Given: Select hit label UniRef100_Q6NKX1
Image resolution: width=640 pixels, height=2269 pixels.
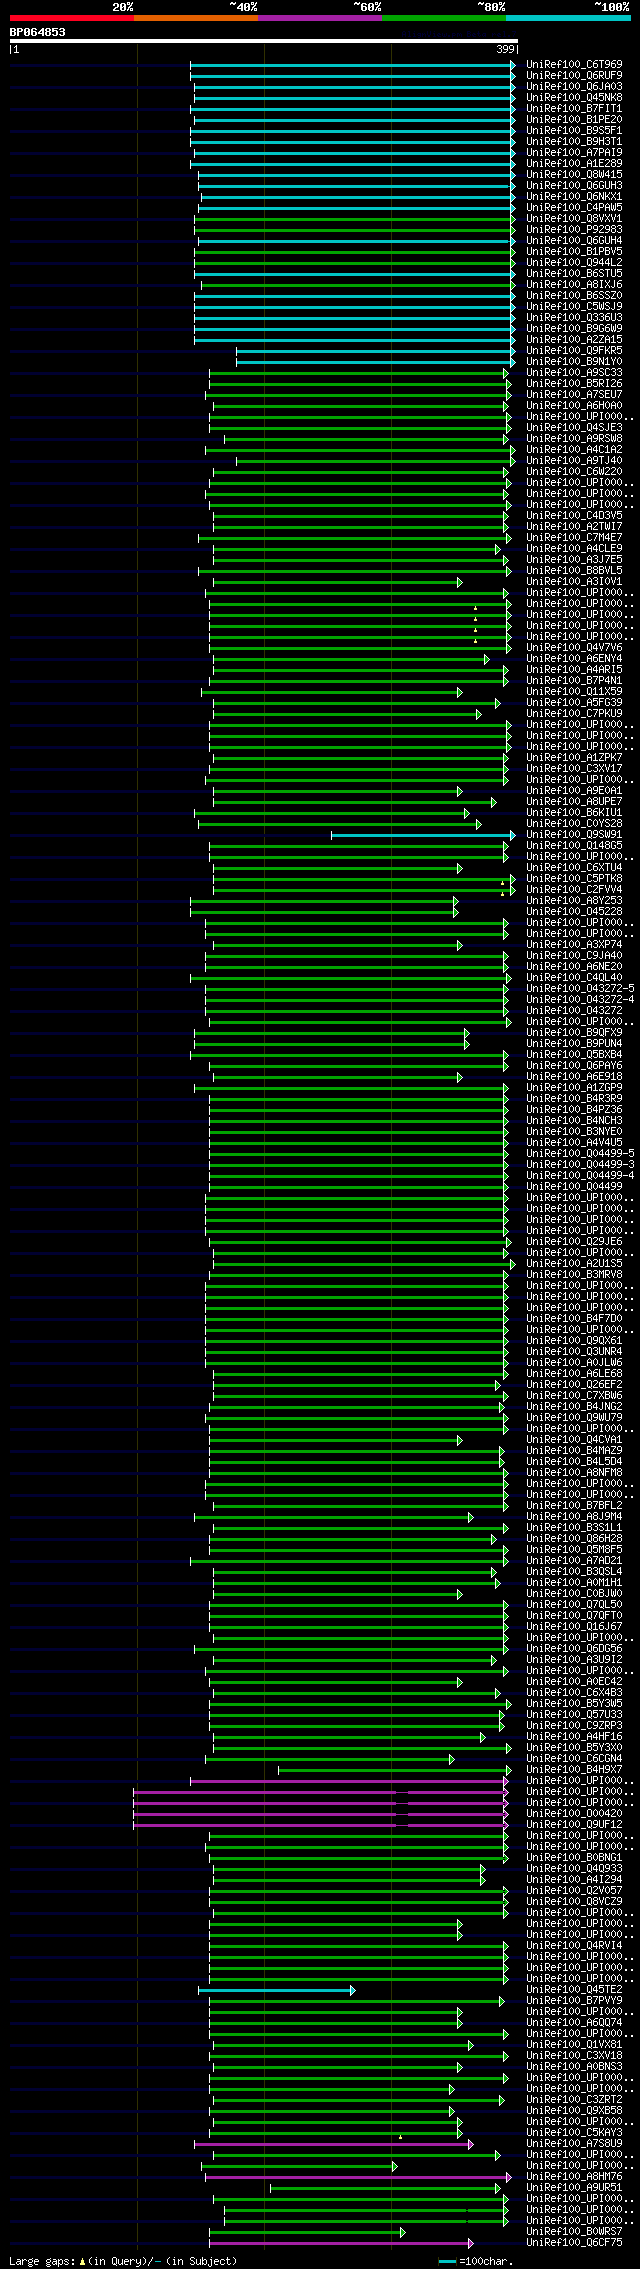Looking at the screenshot, I should pos(574,197).
